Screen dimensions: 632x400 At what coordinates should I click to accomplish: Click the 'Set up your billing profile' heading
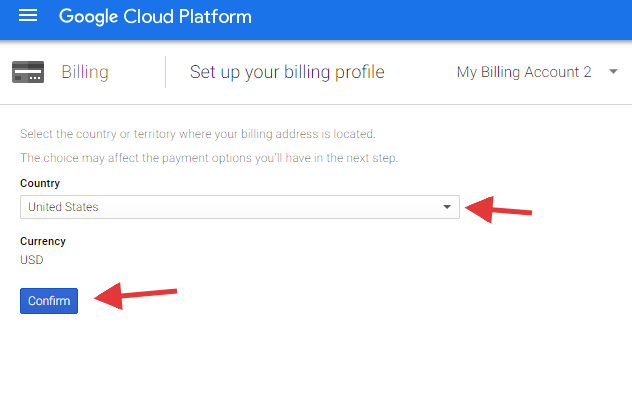[x=287, y=72]
